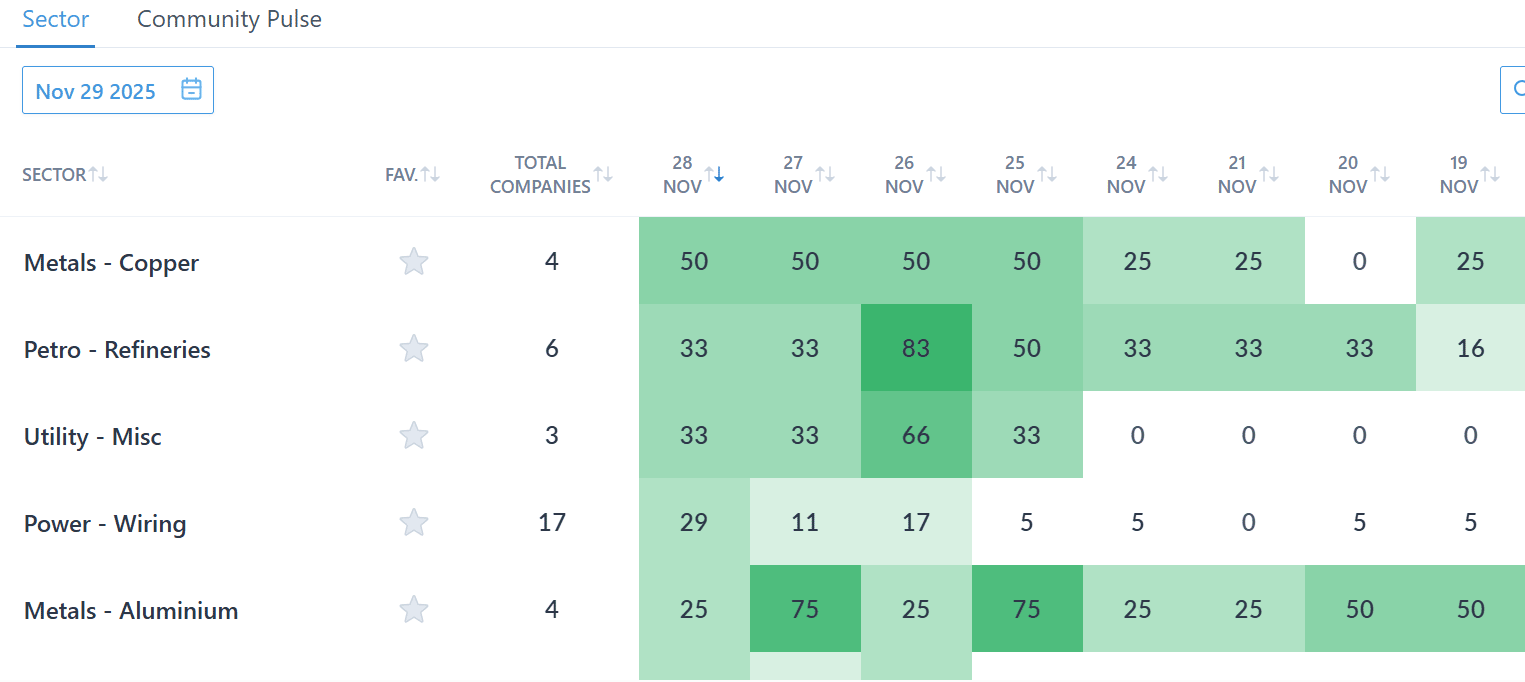This screenshot has width=1525, height=682.
Task: Sort by the 26 NOV column arrows
Action: coord(936,174)
